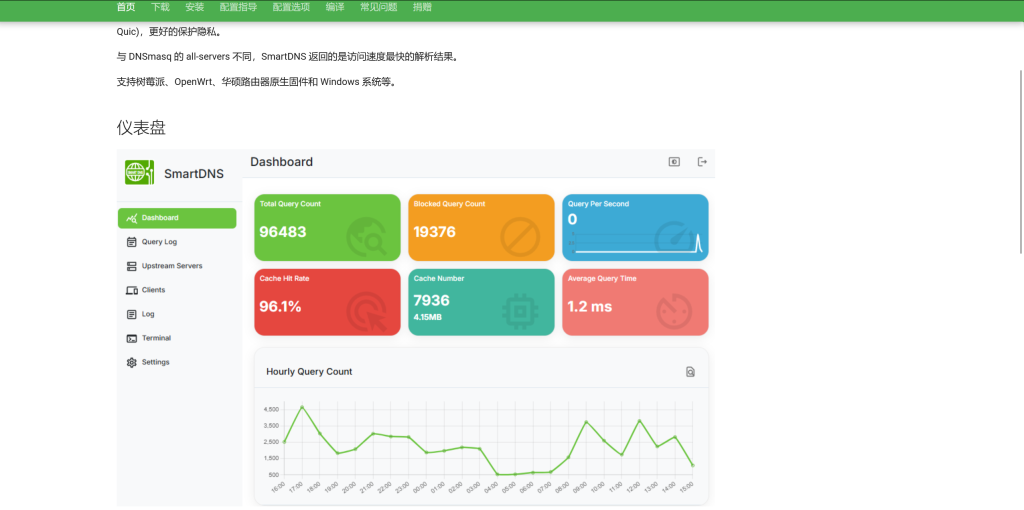Image resolution: width=1024 pixels, height=510 pixels.
Task: Click the target cursor icon on Cache Hit Rate
Action: click(x=366, y=311)
